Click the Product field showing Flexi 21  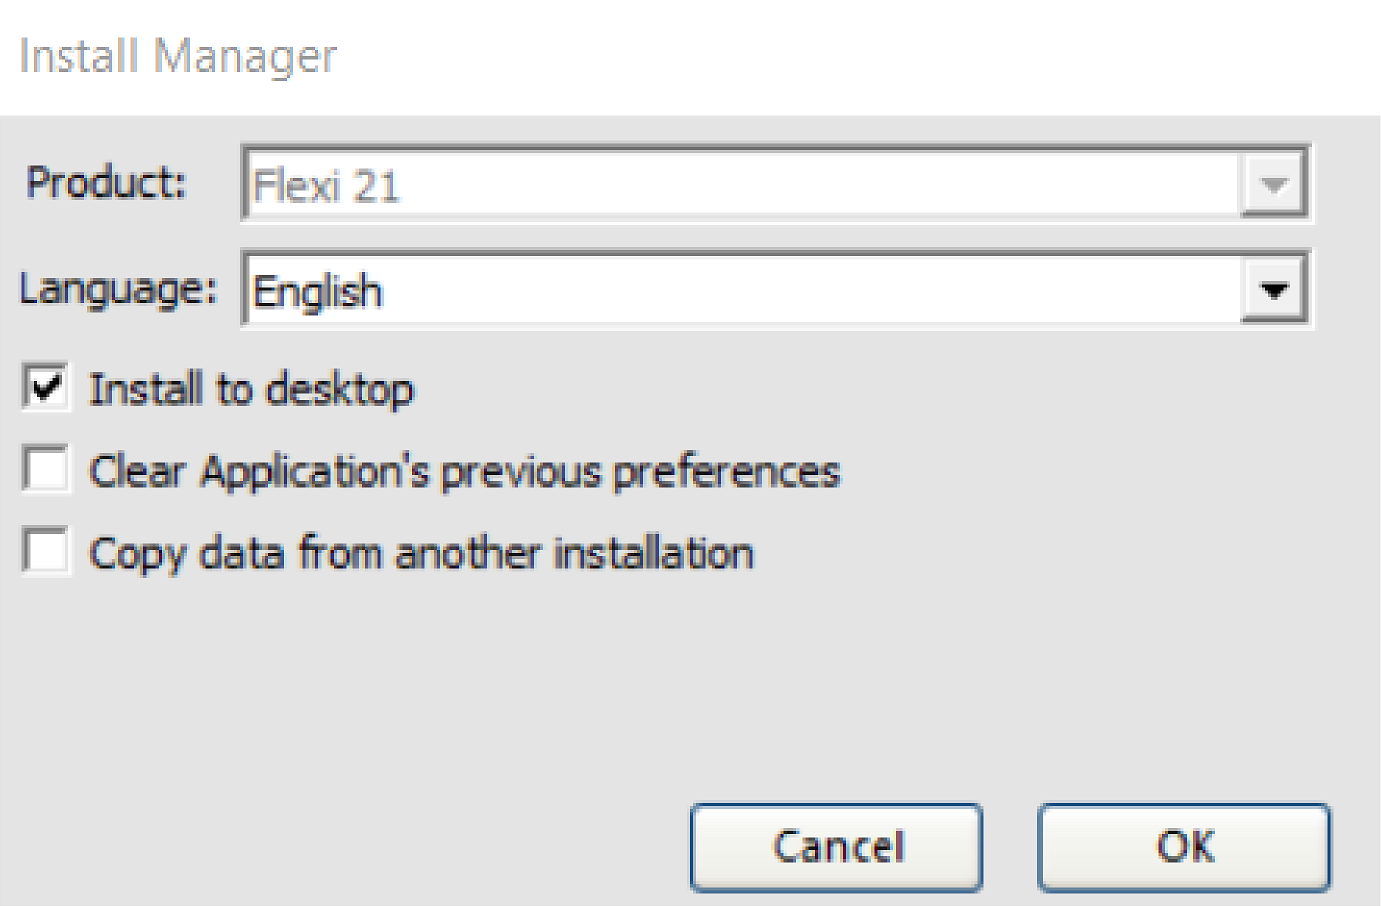(x=740, y=185)
